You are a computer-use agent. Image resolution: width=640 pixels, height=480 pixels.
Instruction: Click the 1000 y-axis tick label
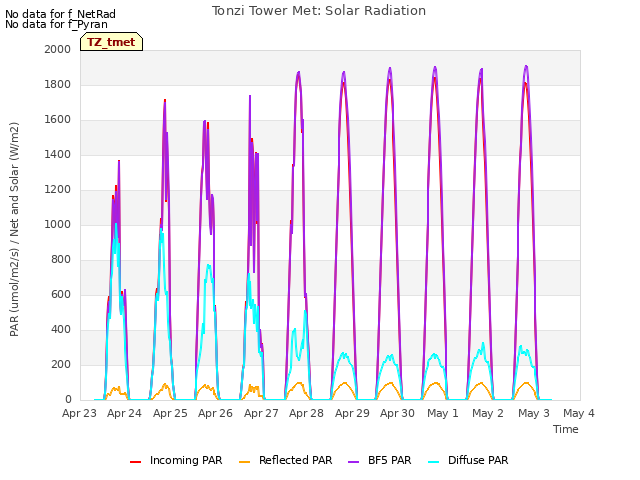(58, 224)
